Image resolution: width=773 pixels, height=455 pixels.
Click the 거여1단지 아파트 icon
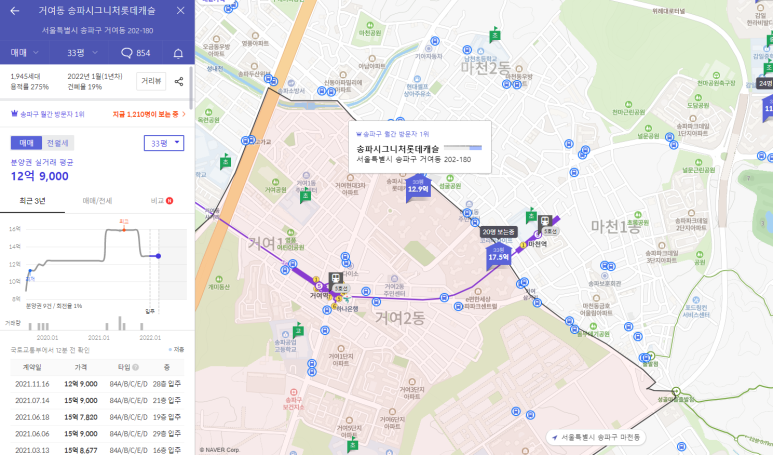[341, 349]
